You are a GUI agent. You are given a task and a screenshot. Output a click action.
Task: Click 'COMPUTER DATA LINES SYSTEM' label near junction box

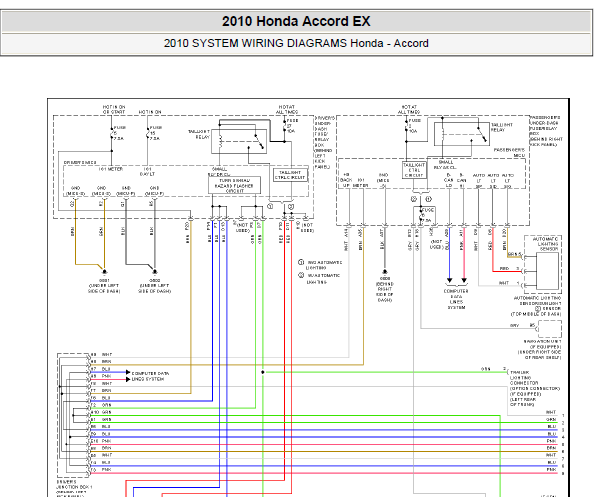coord(150,376)
